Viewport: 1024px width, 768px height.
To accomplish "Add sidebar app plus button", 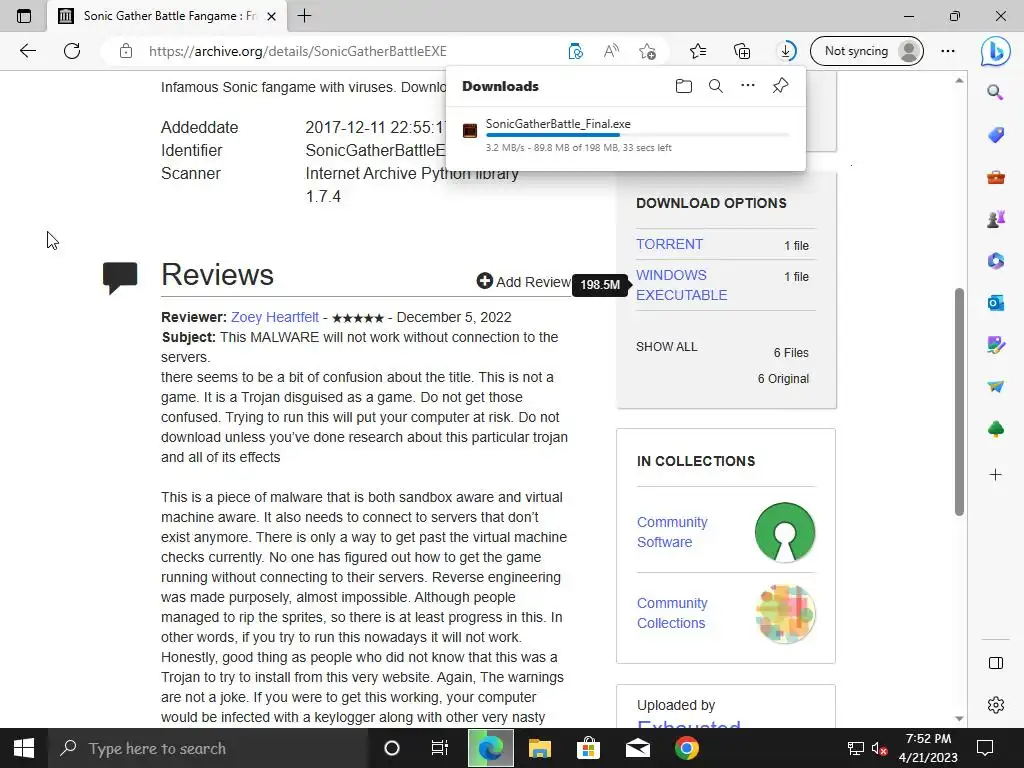I will point(995,475).
